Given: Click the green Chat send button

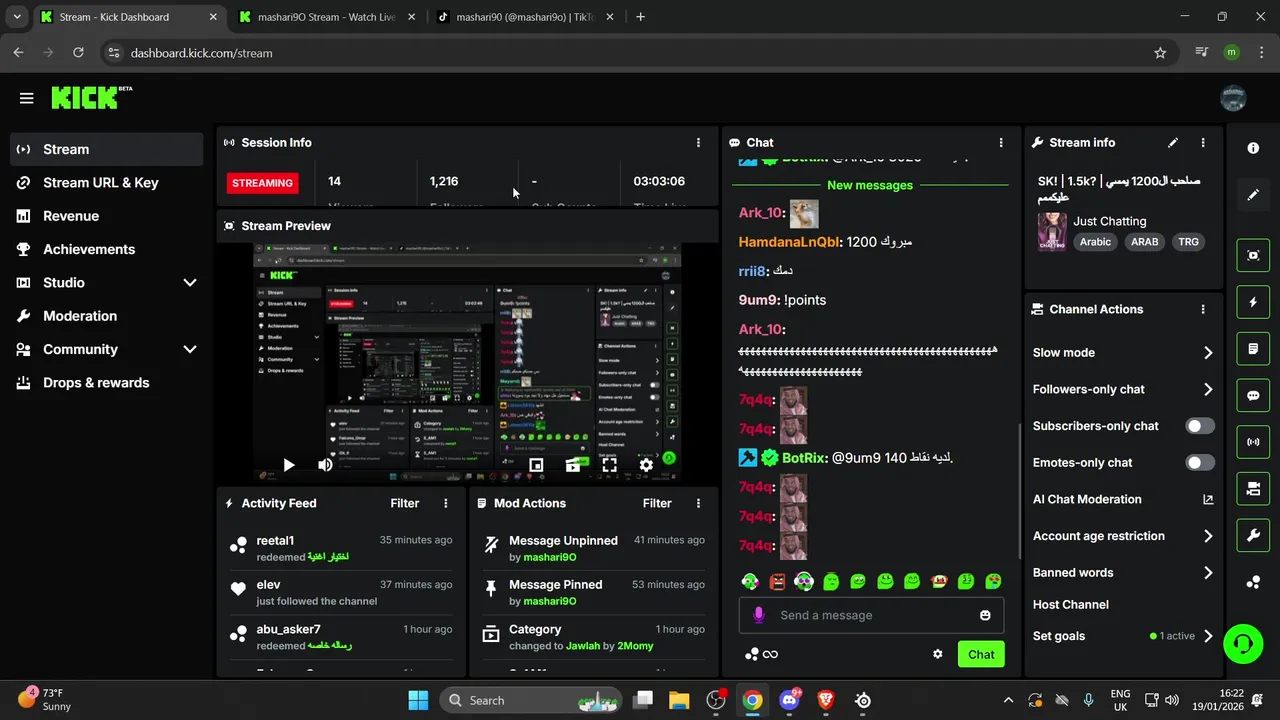Looking at the screenshot, I should [x=981, y=655].
